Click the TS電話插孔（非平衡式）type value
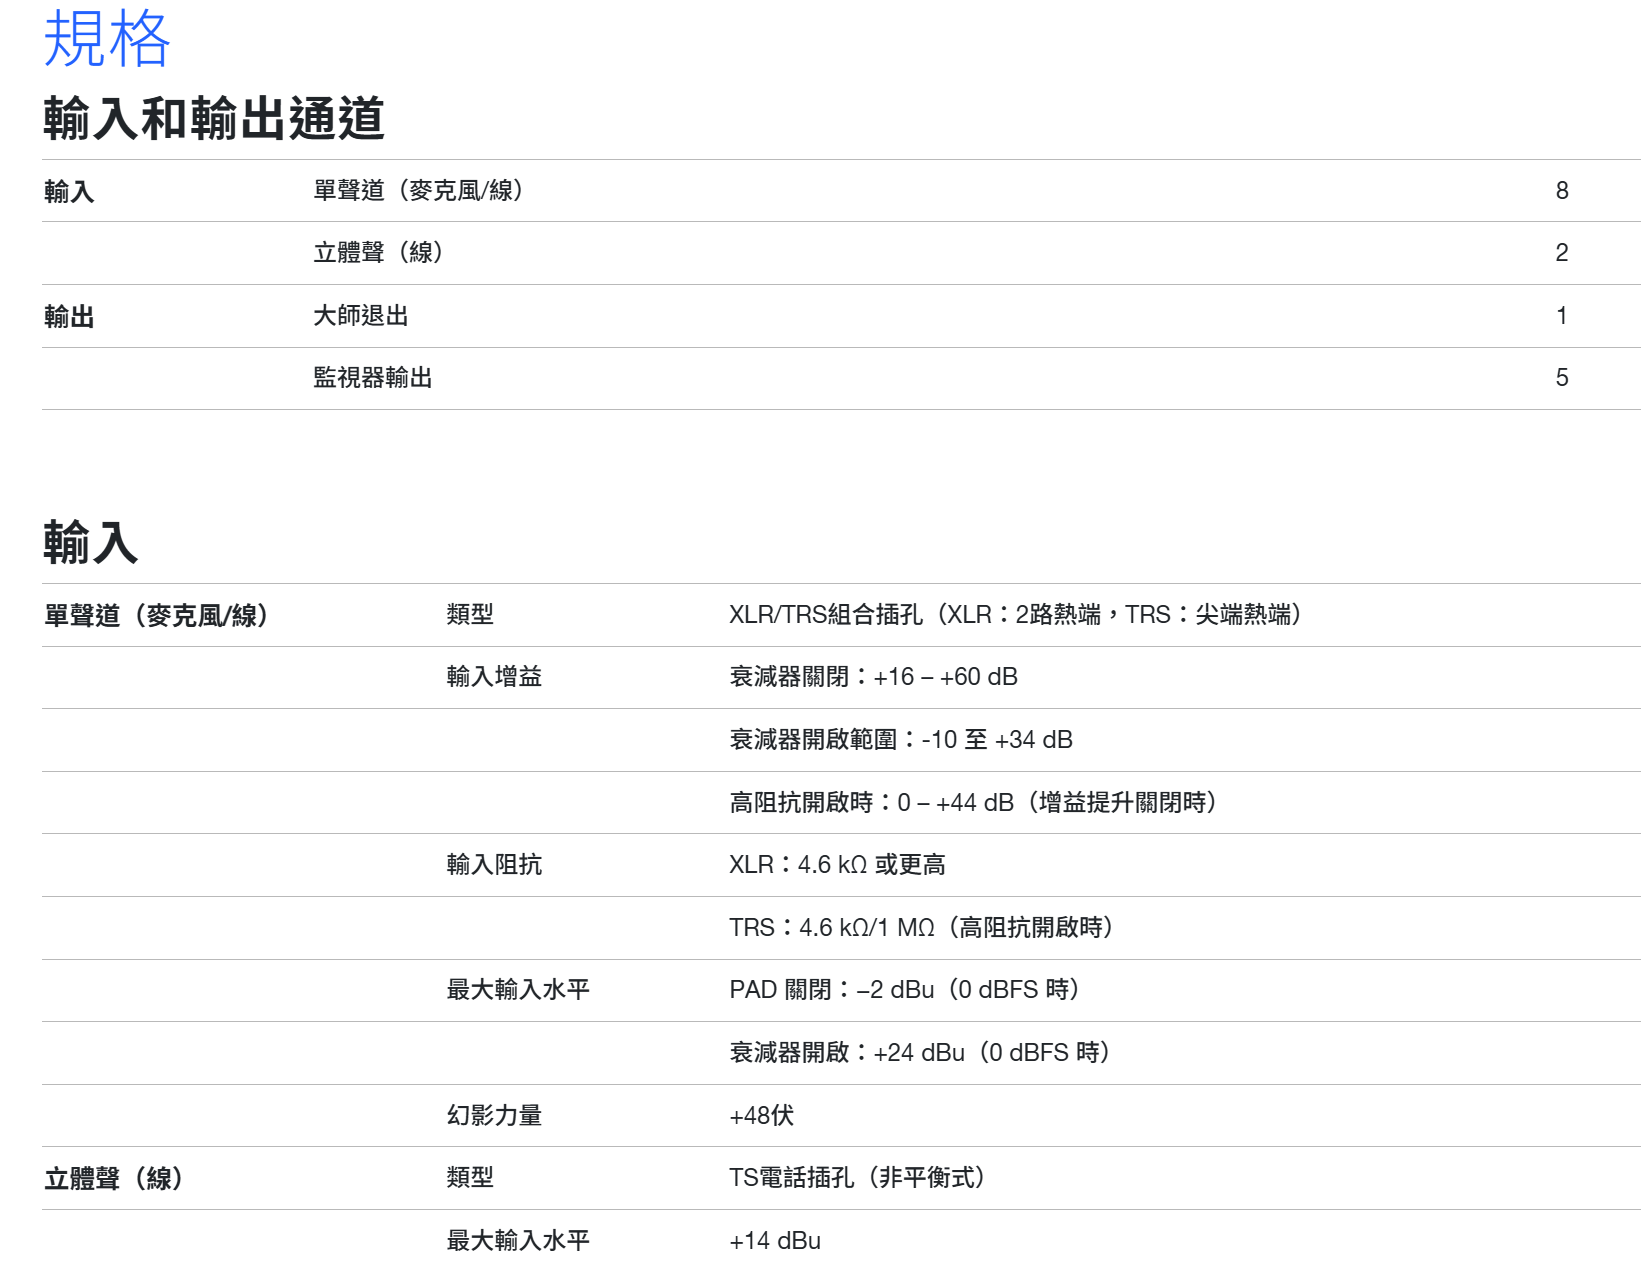1641x1271 pixels. 857,1178
